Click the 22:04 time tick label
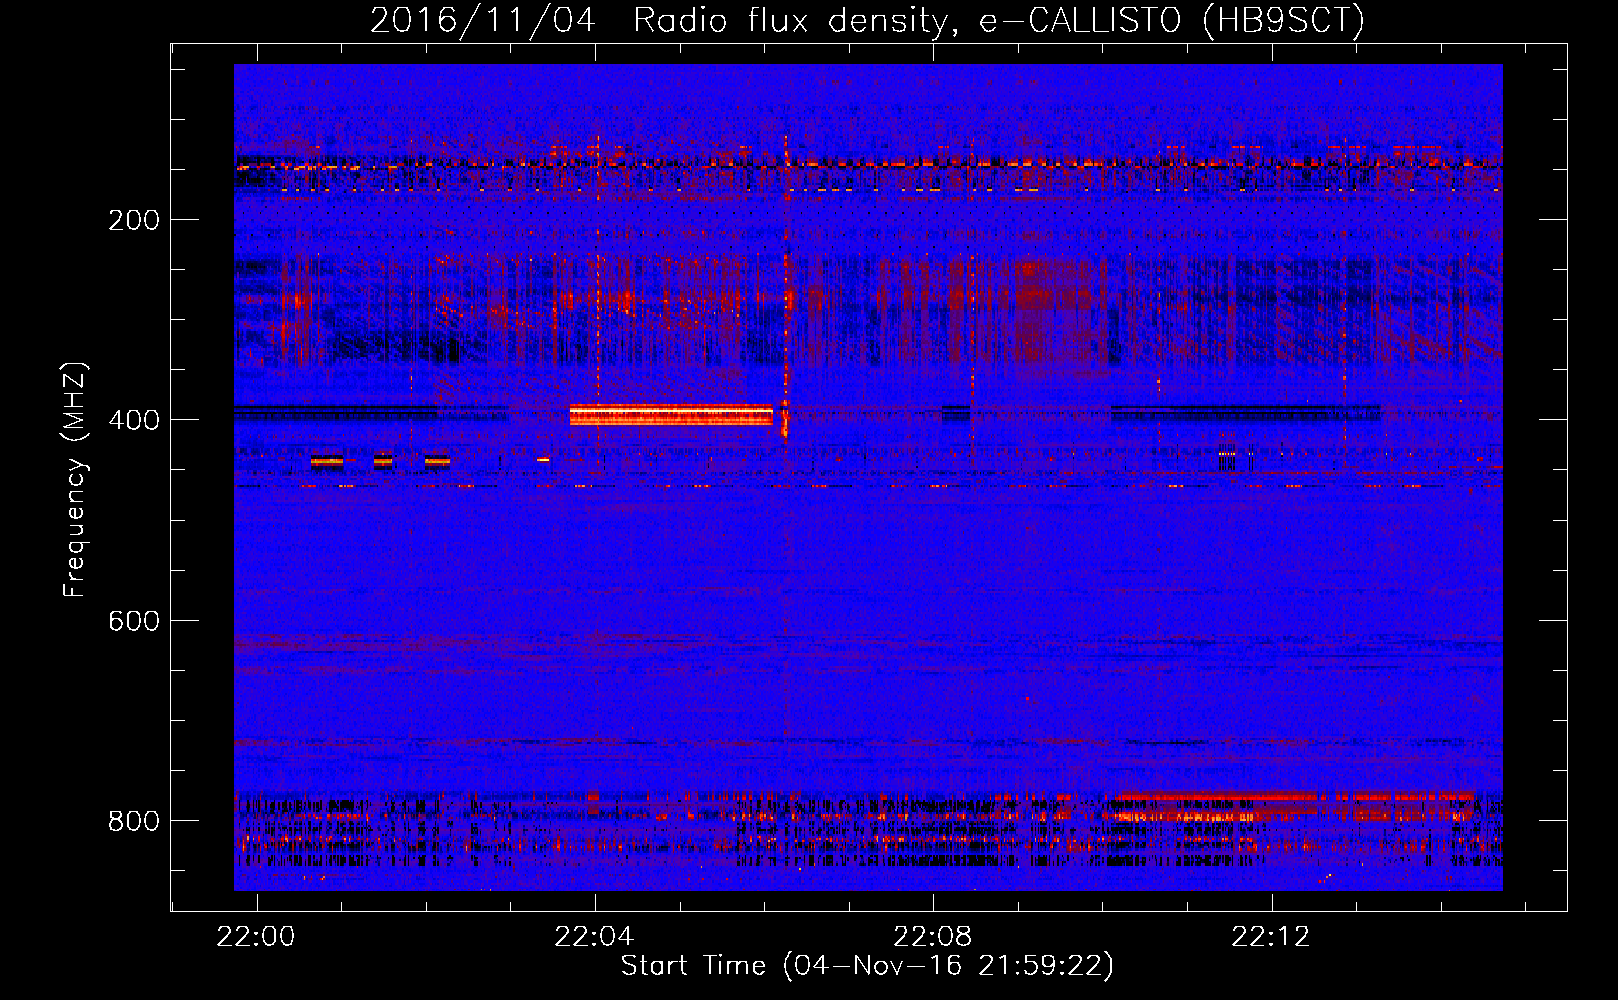Screen dimensions: 1618x1000 click(x=594, y=936)
